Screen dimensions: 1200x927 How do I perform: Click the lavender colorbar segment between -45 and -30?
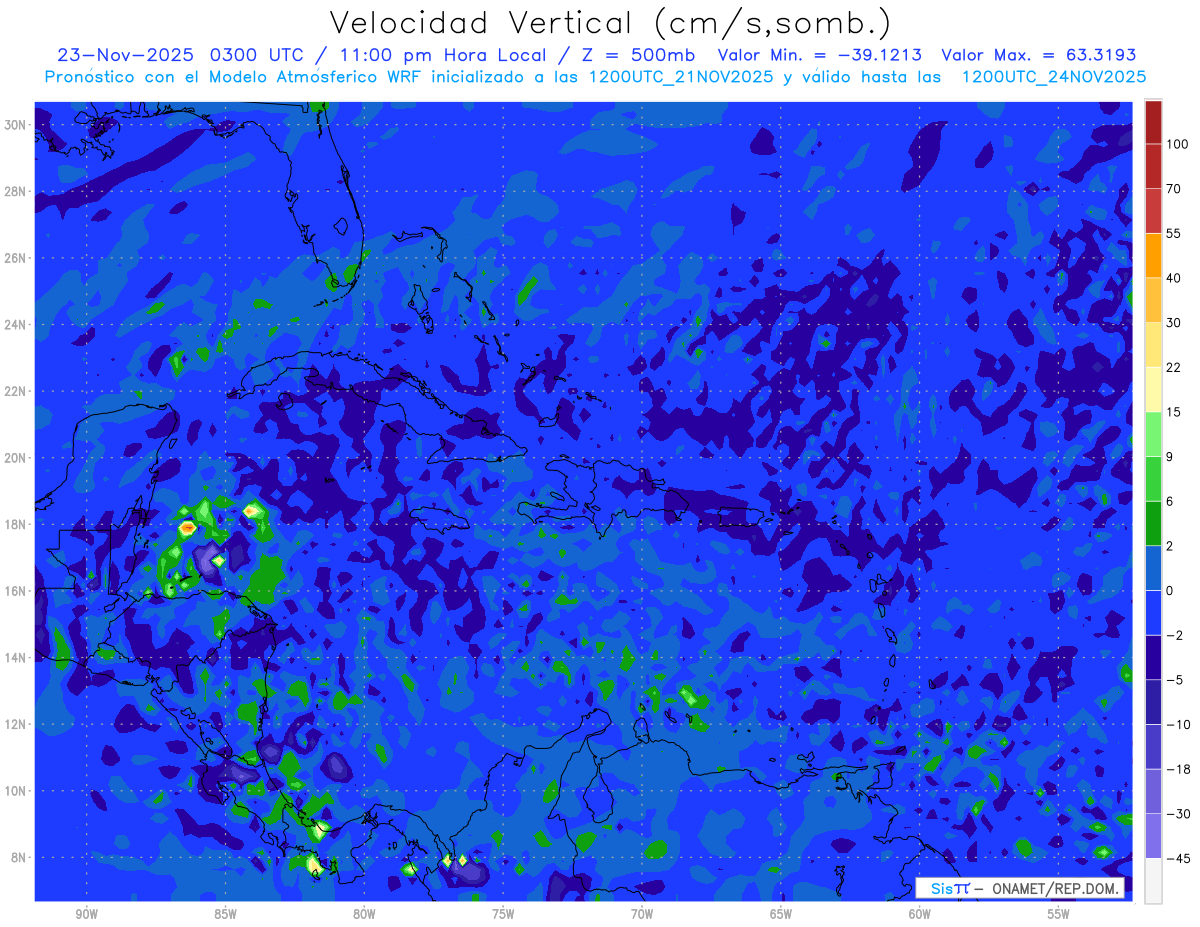pos(1153,835)
